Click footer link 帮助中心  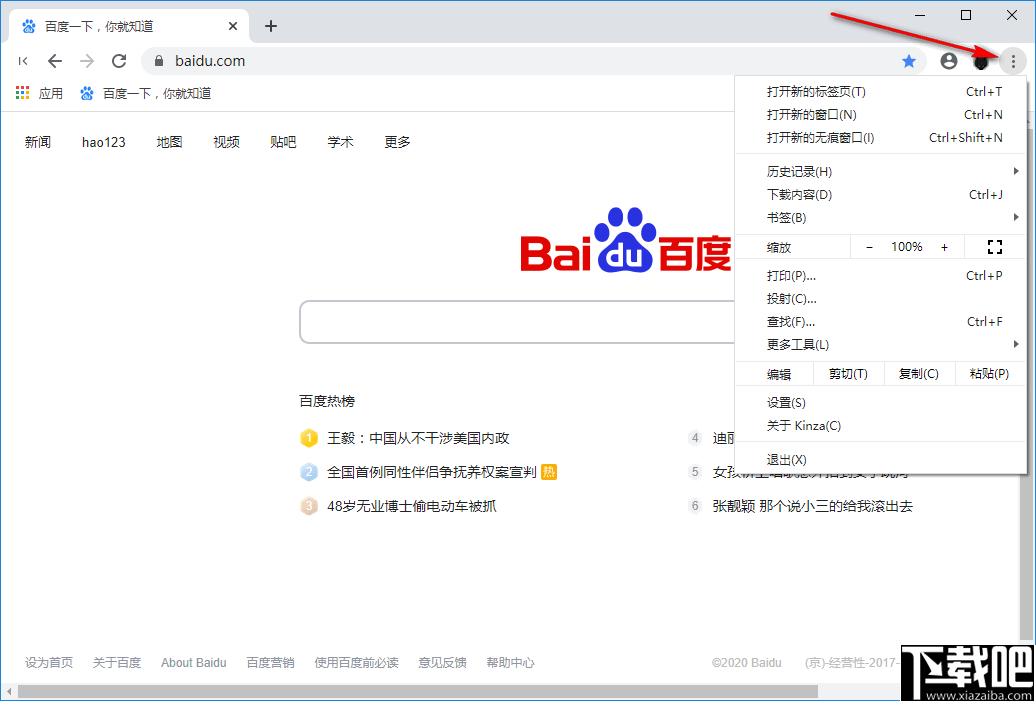(x=511, y=663)
